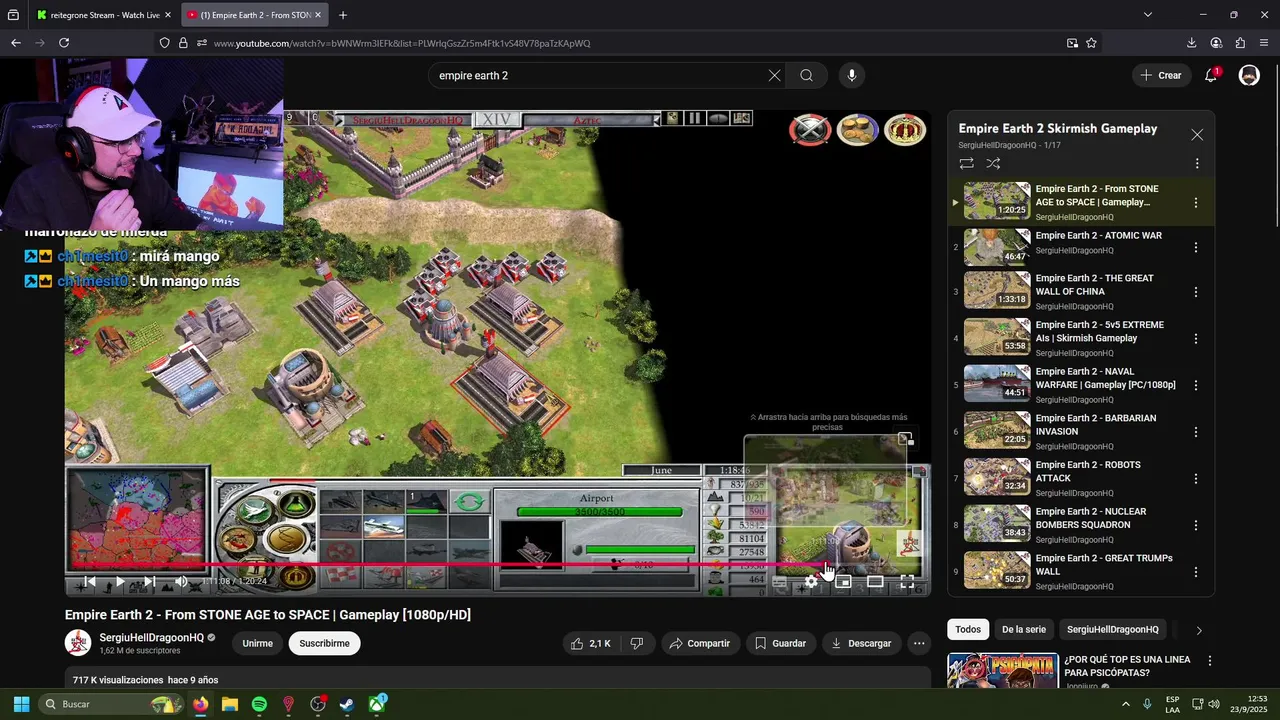Reload the current page
1280x720 pixels.
(64, 43)
